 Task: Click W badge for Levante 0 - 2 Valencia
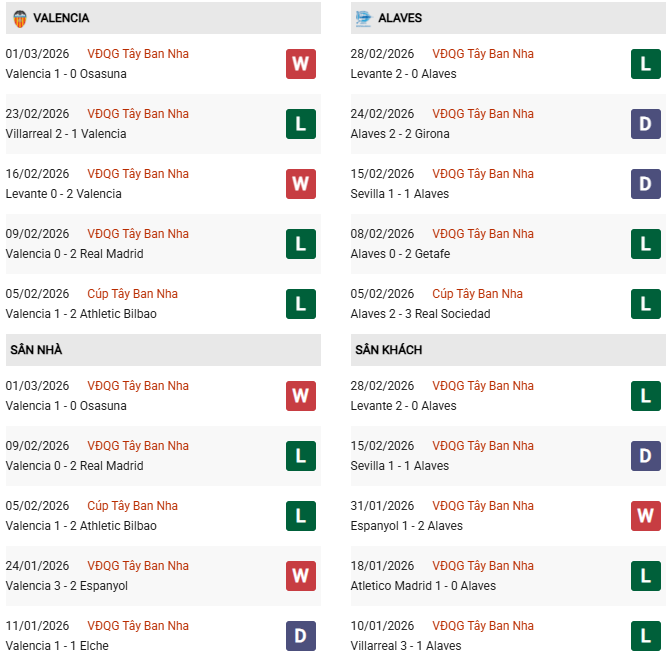click(300, 184)
